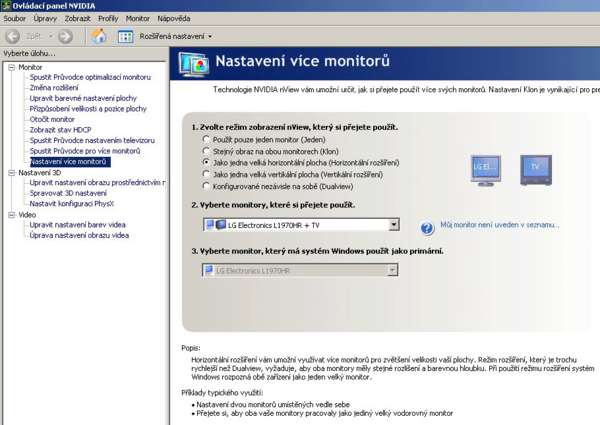This screenshot has height=425, width=600.
Task: Open the Úpravy menu
Action: 45,18
